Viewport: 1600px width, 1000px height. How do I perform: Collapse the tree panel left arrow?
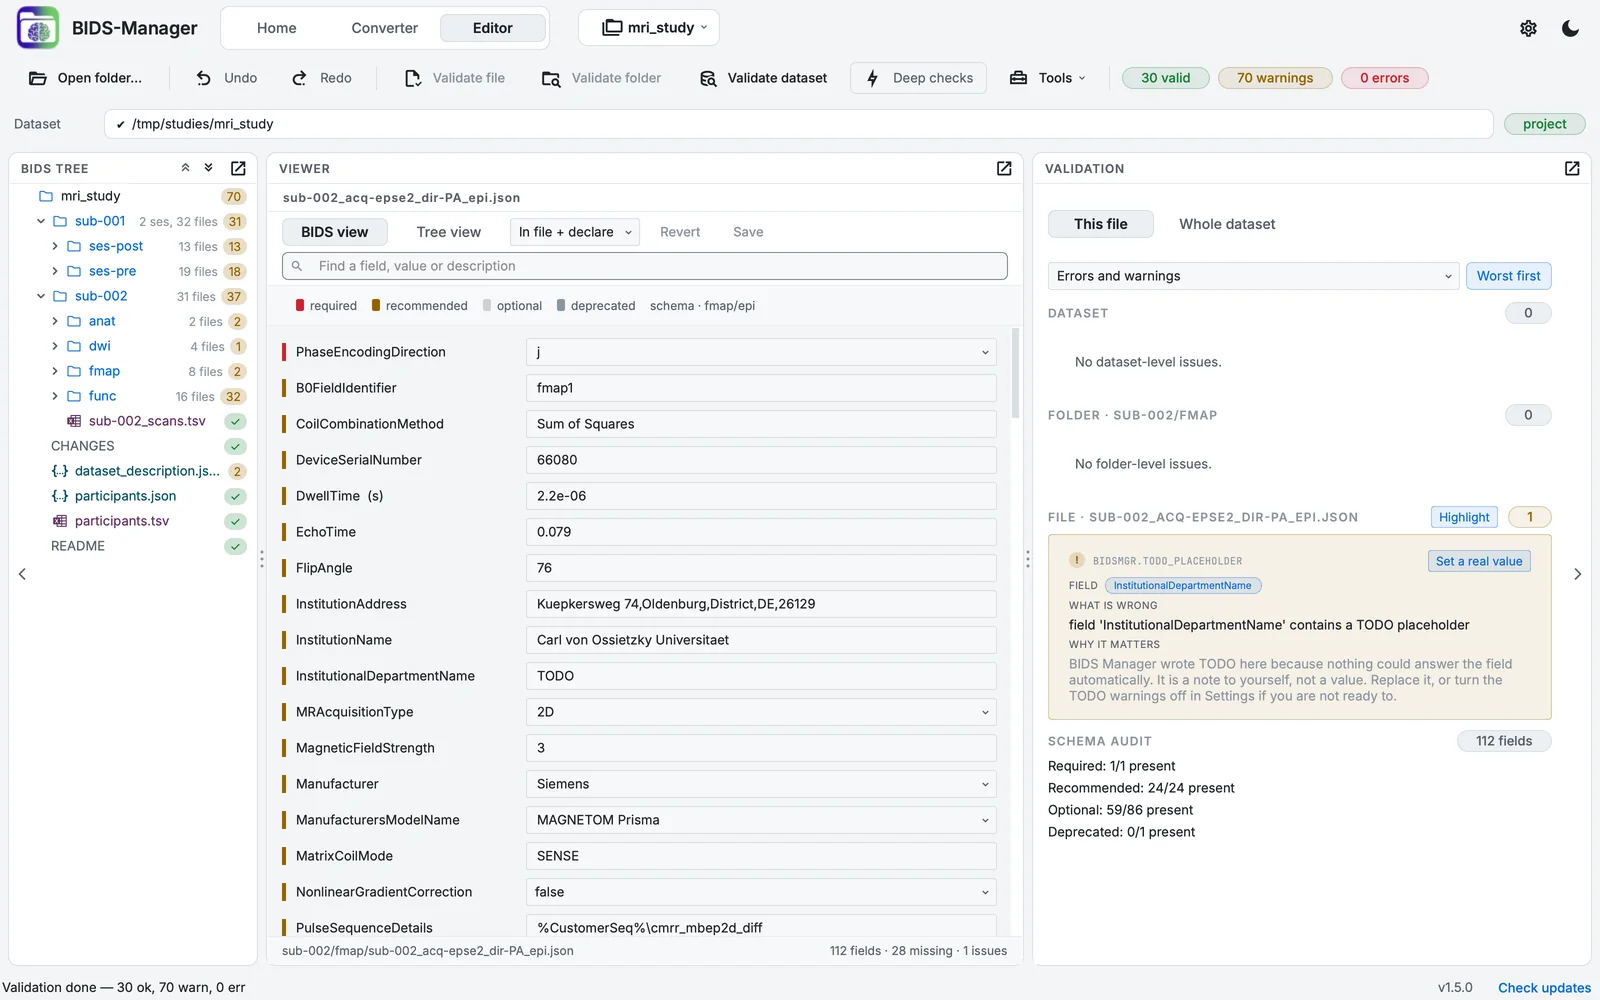click(22, 574)
